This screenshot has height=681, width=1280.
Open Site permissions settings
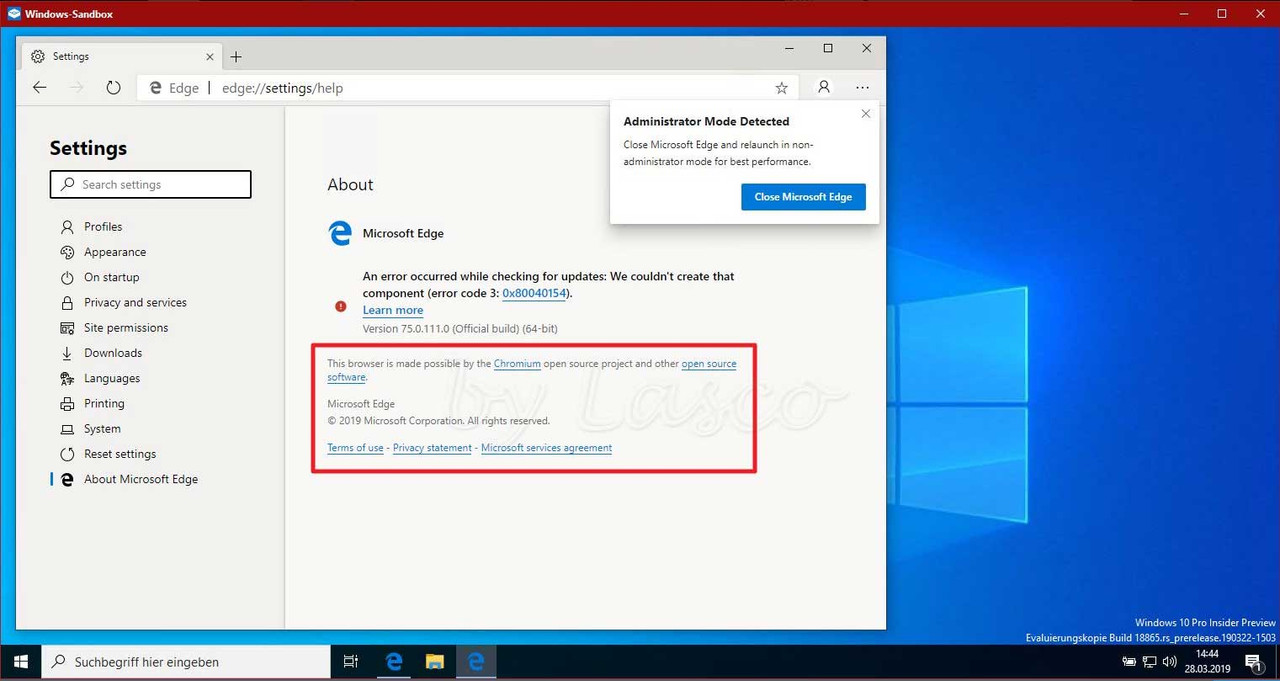click(126, 328)
